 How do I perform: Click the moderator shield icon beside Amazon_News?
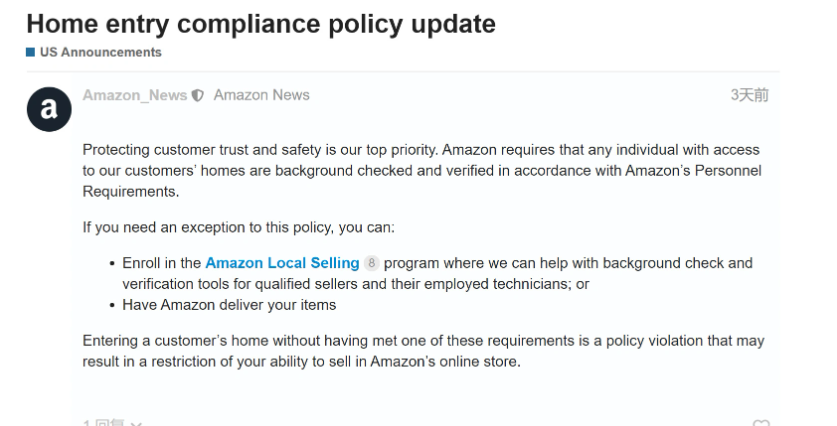point(198,96)
